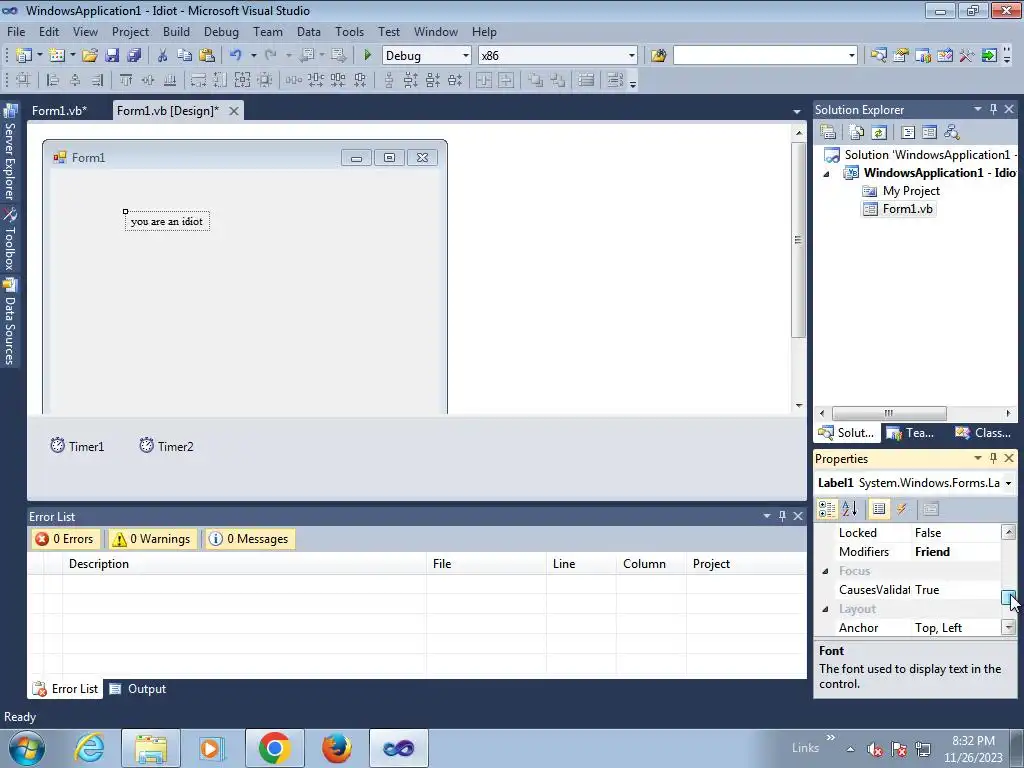The height and width of the screenshot is (768, 1024).
Task: Click the Paste clipboard icon
Action: [206, 56]
